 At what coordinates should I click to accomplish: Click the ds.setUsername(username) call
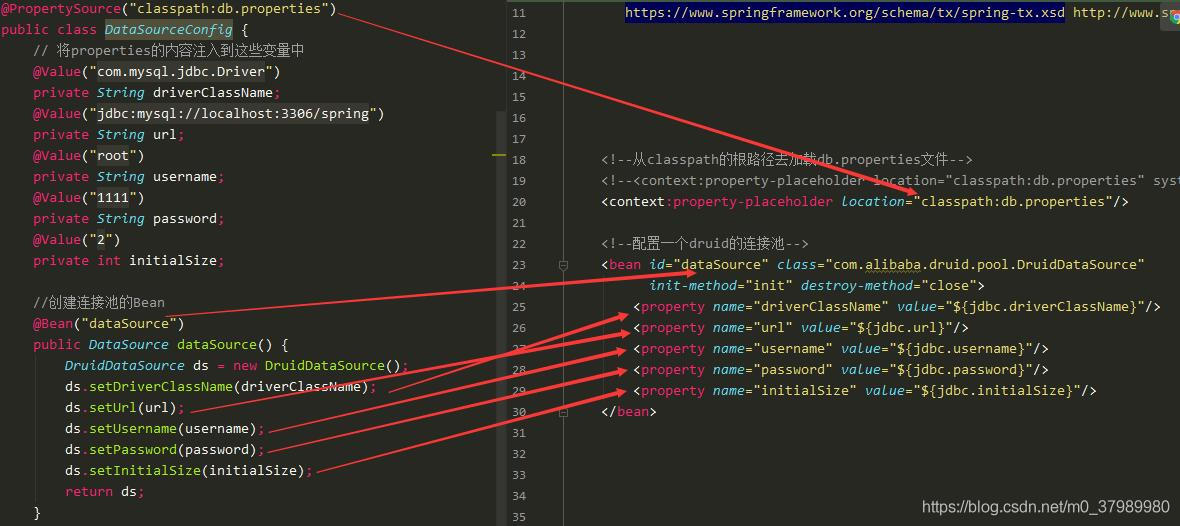click(165, 429)
